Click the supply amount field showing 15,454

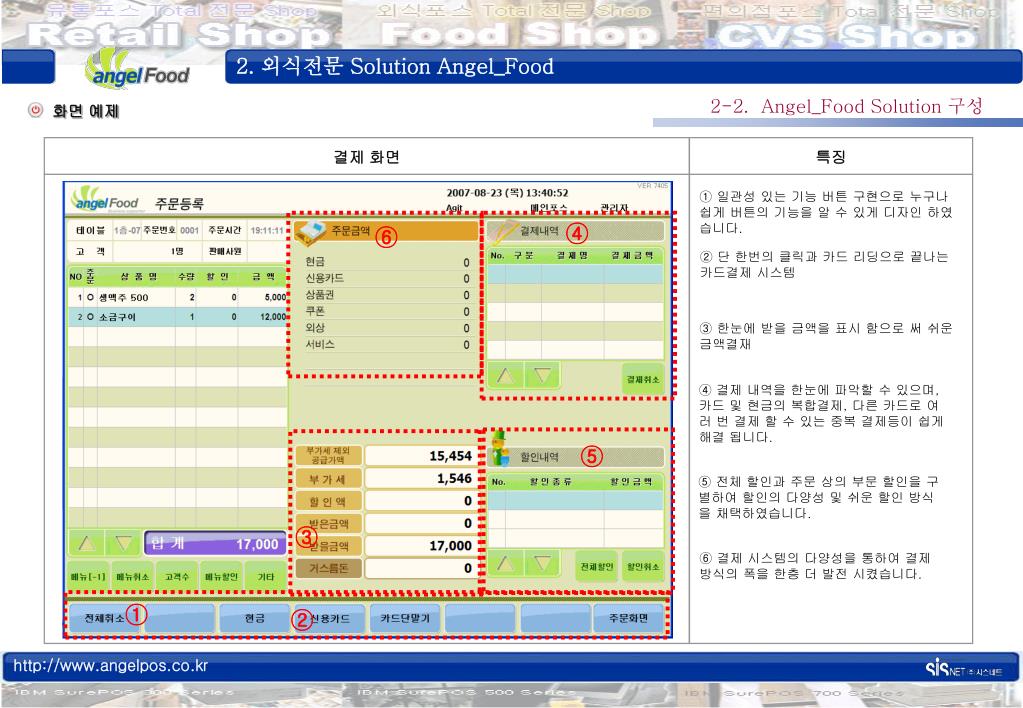[x=419, y=455]
